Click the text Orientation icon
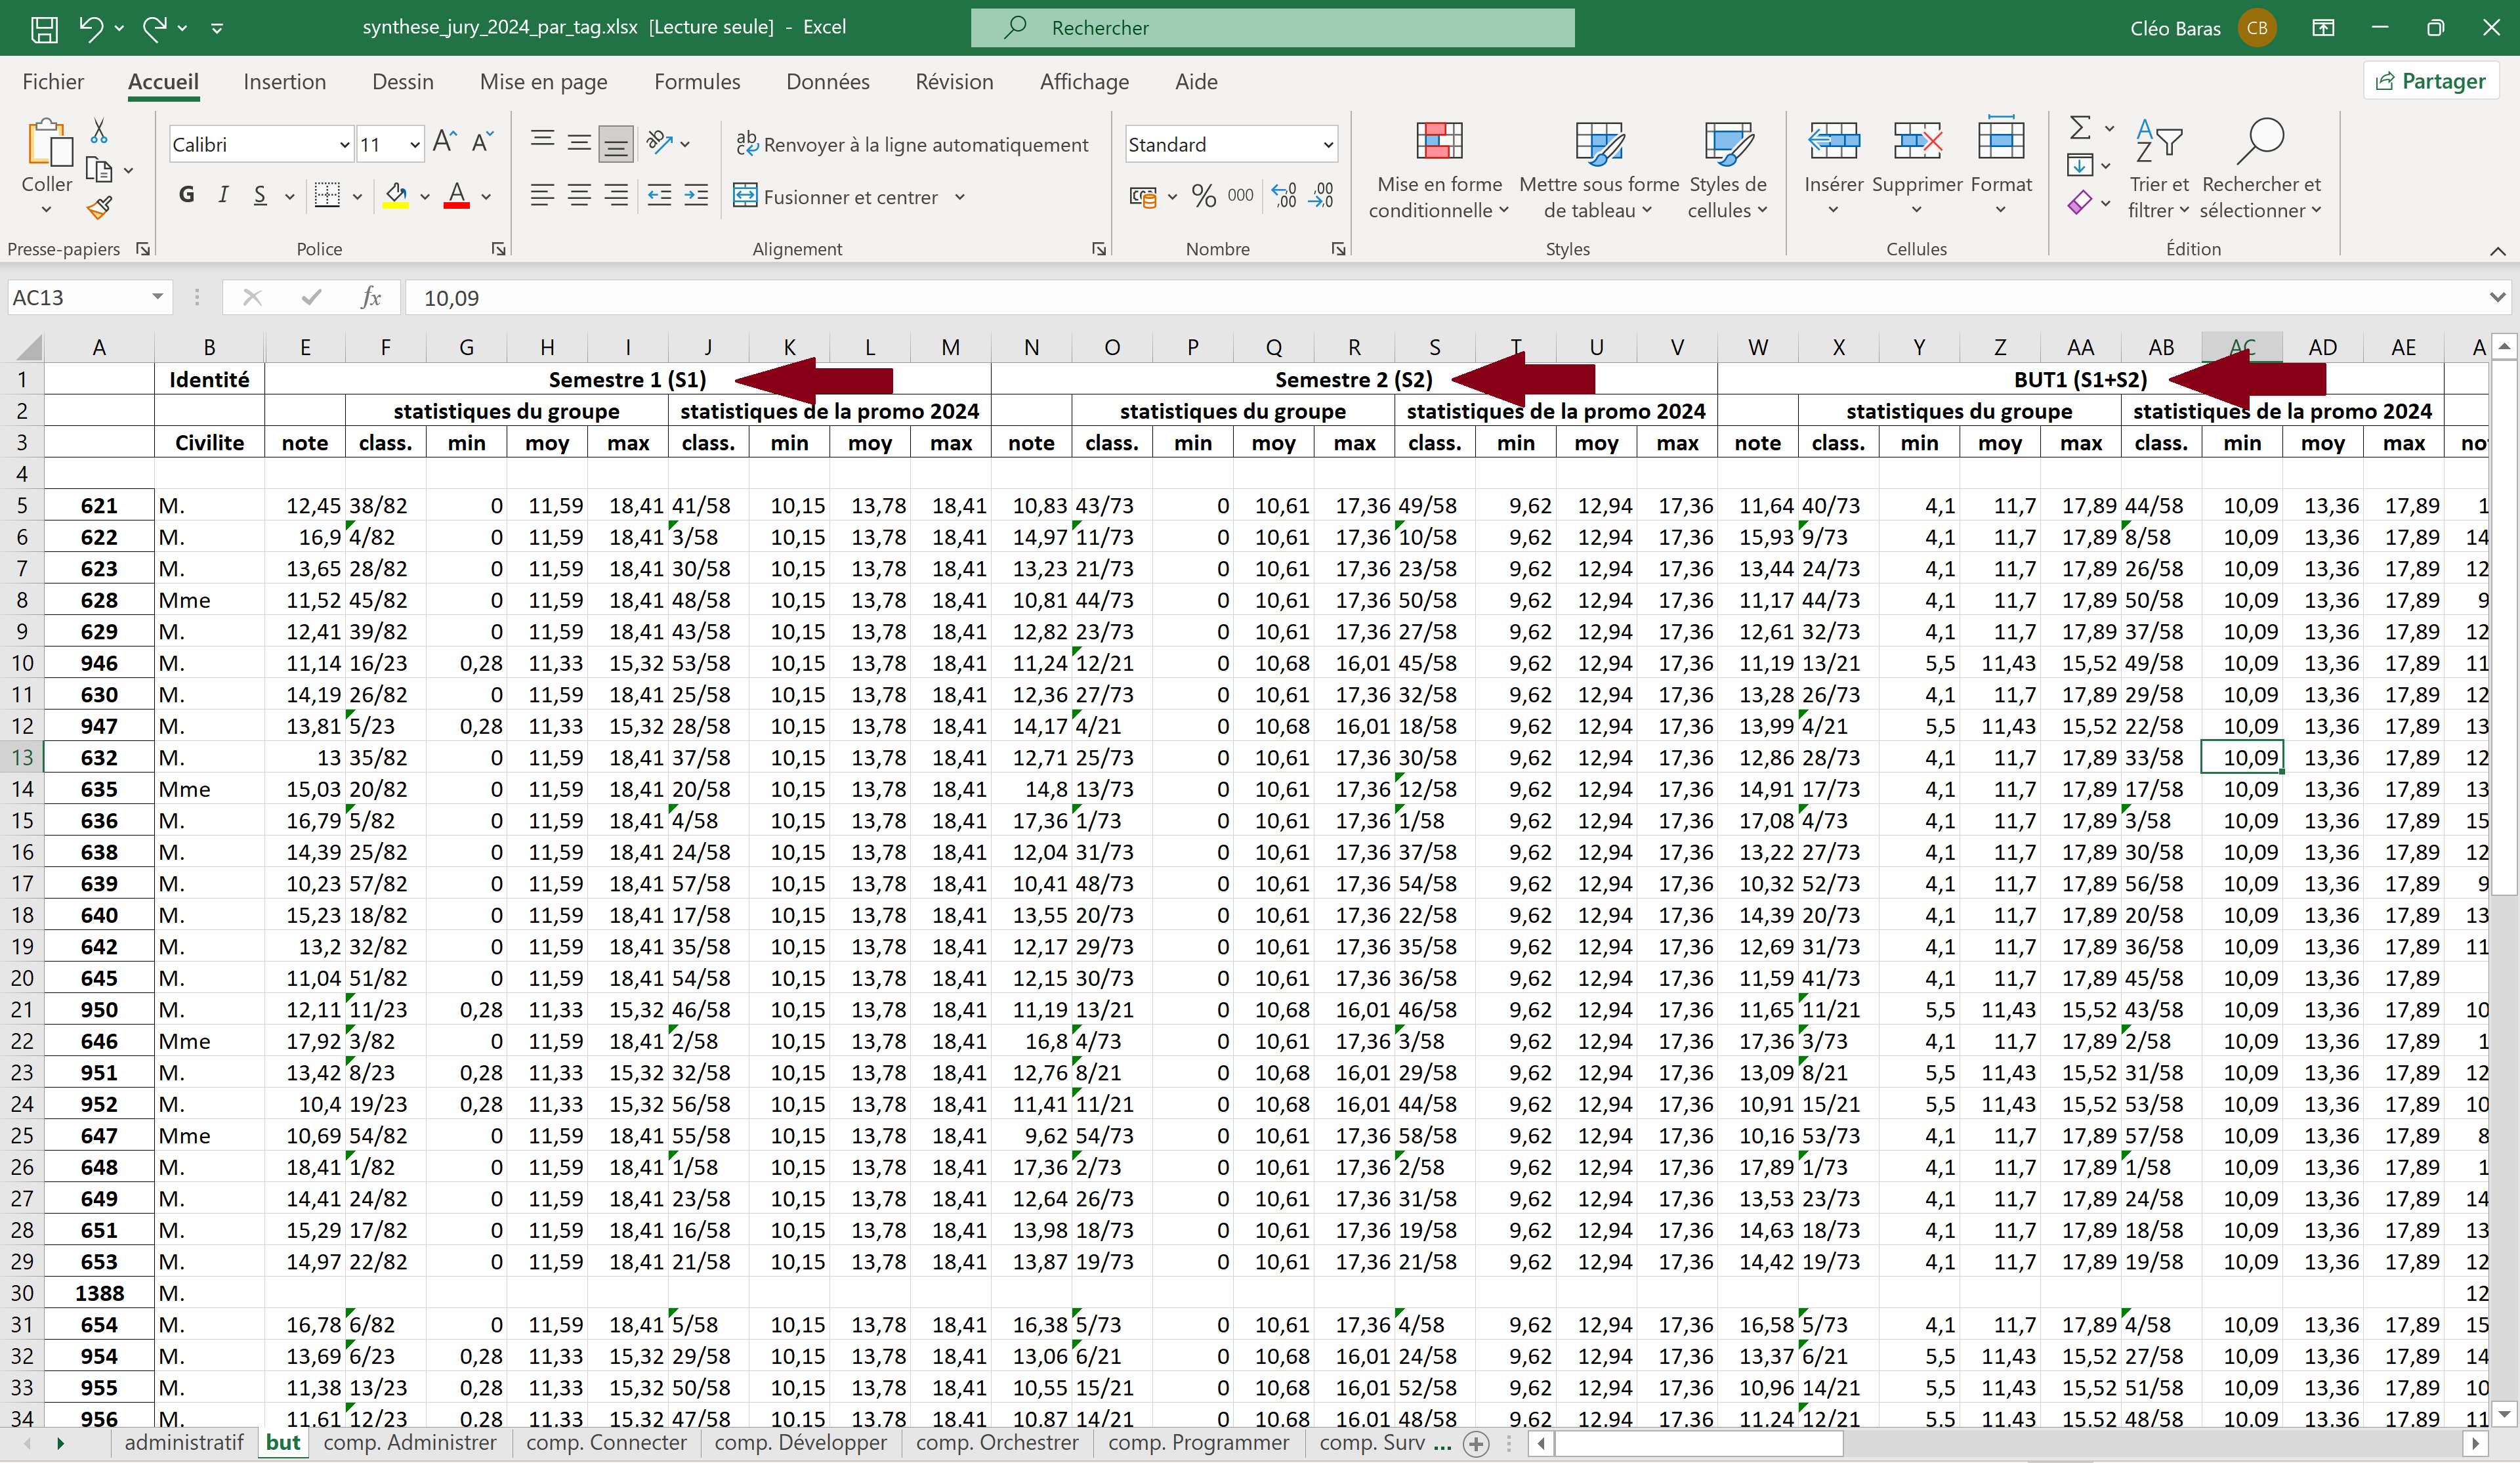 click(x=659, y=143)
